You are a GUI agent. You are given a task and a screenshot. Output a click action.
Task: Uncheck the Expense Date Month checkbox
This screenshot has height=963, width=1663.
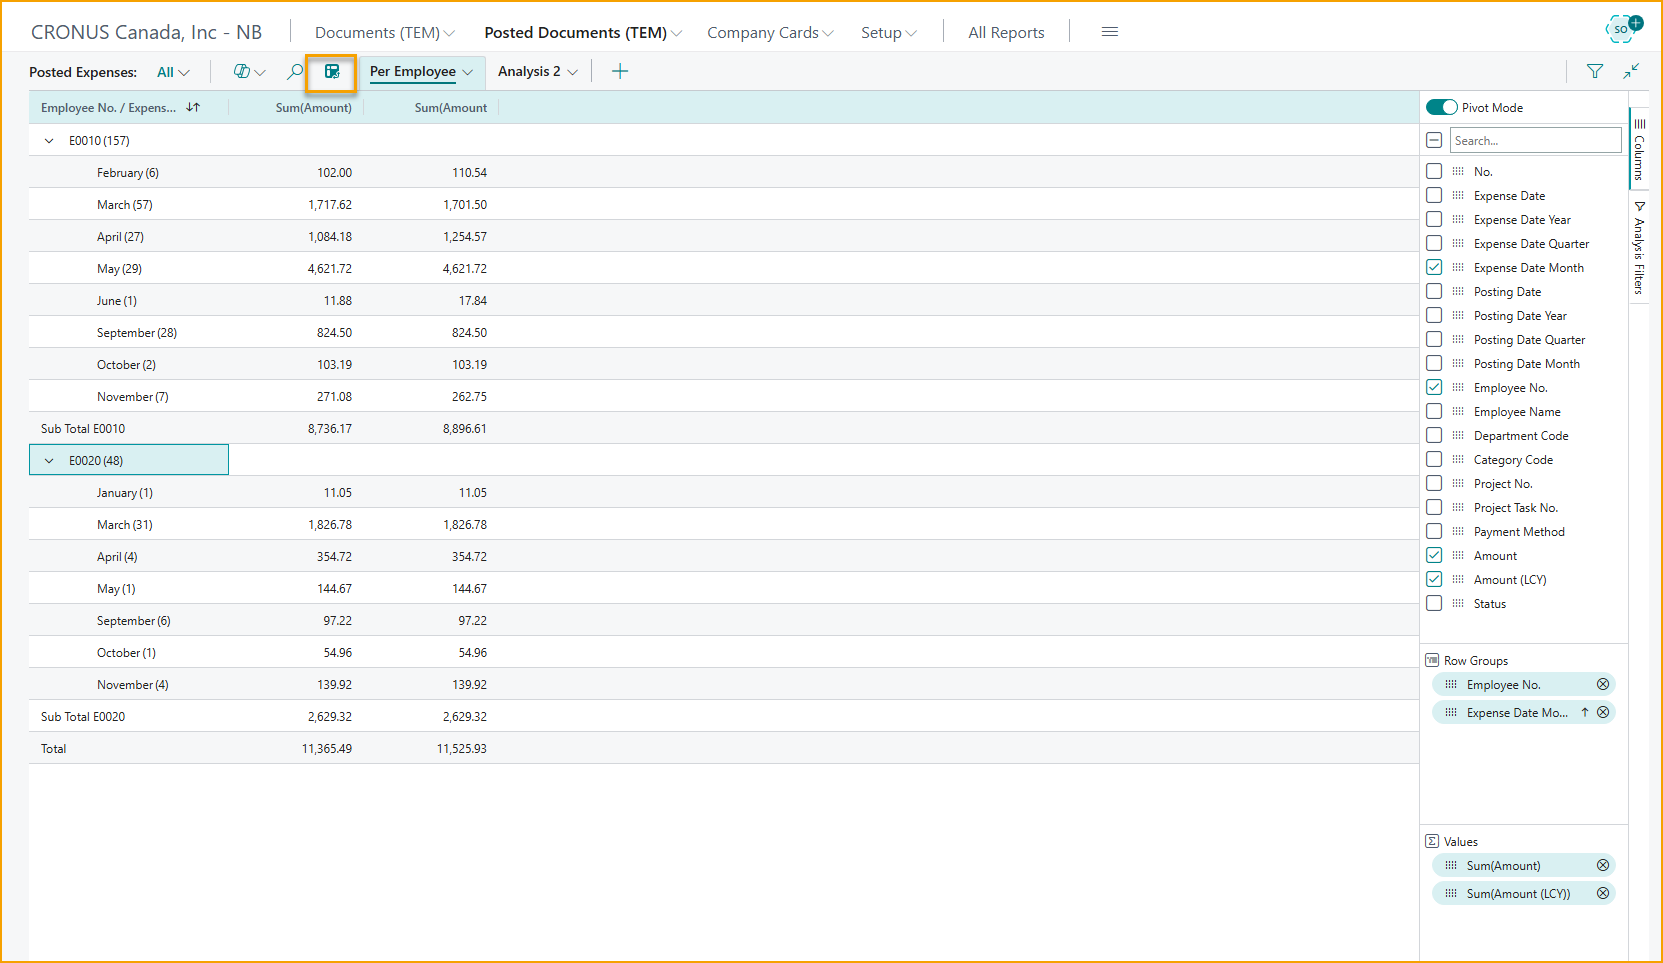(1434, 268)
